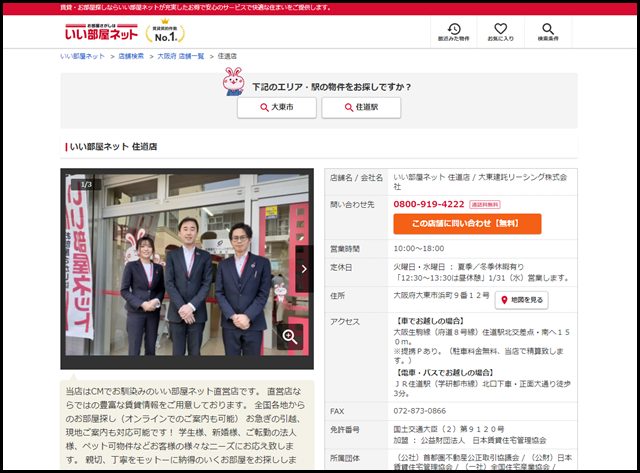Show next store photo arrow

pos(304,269)
